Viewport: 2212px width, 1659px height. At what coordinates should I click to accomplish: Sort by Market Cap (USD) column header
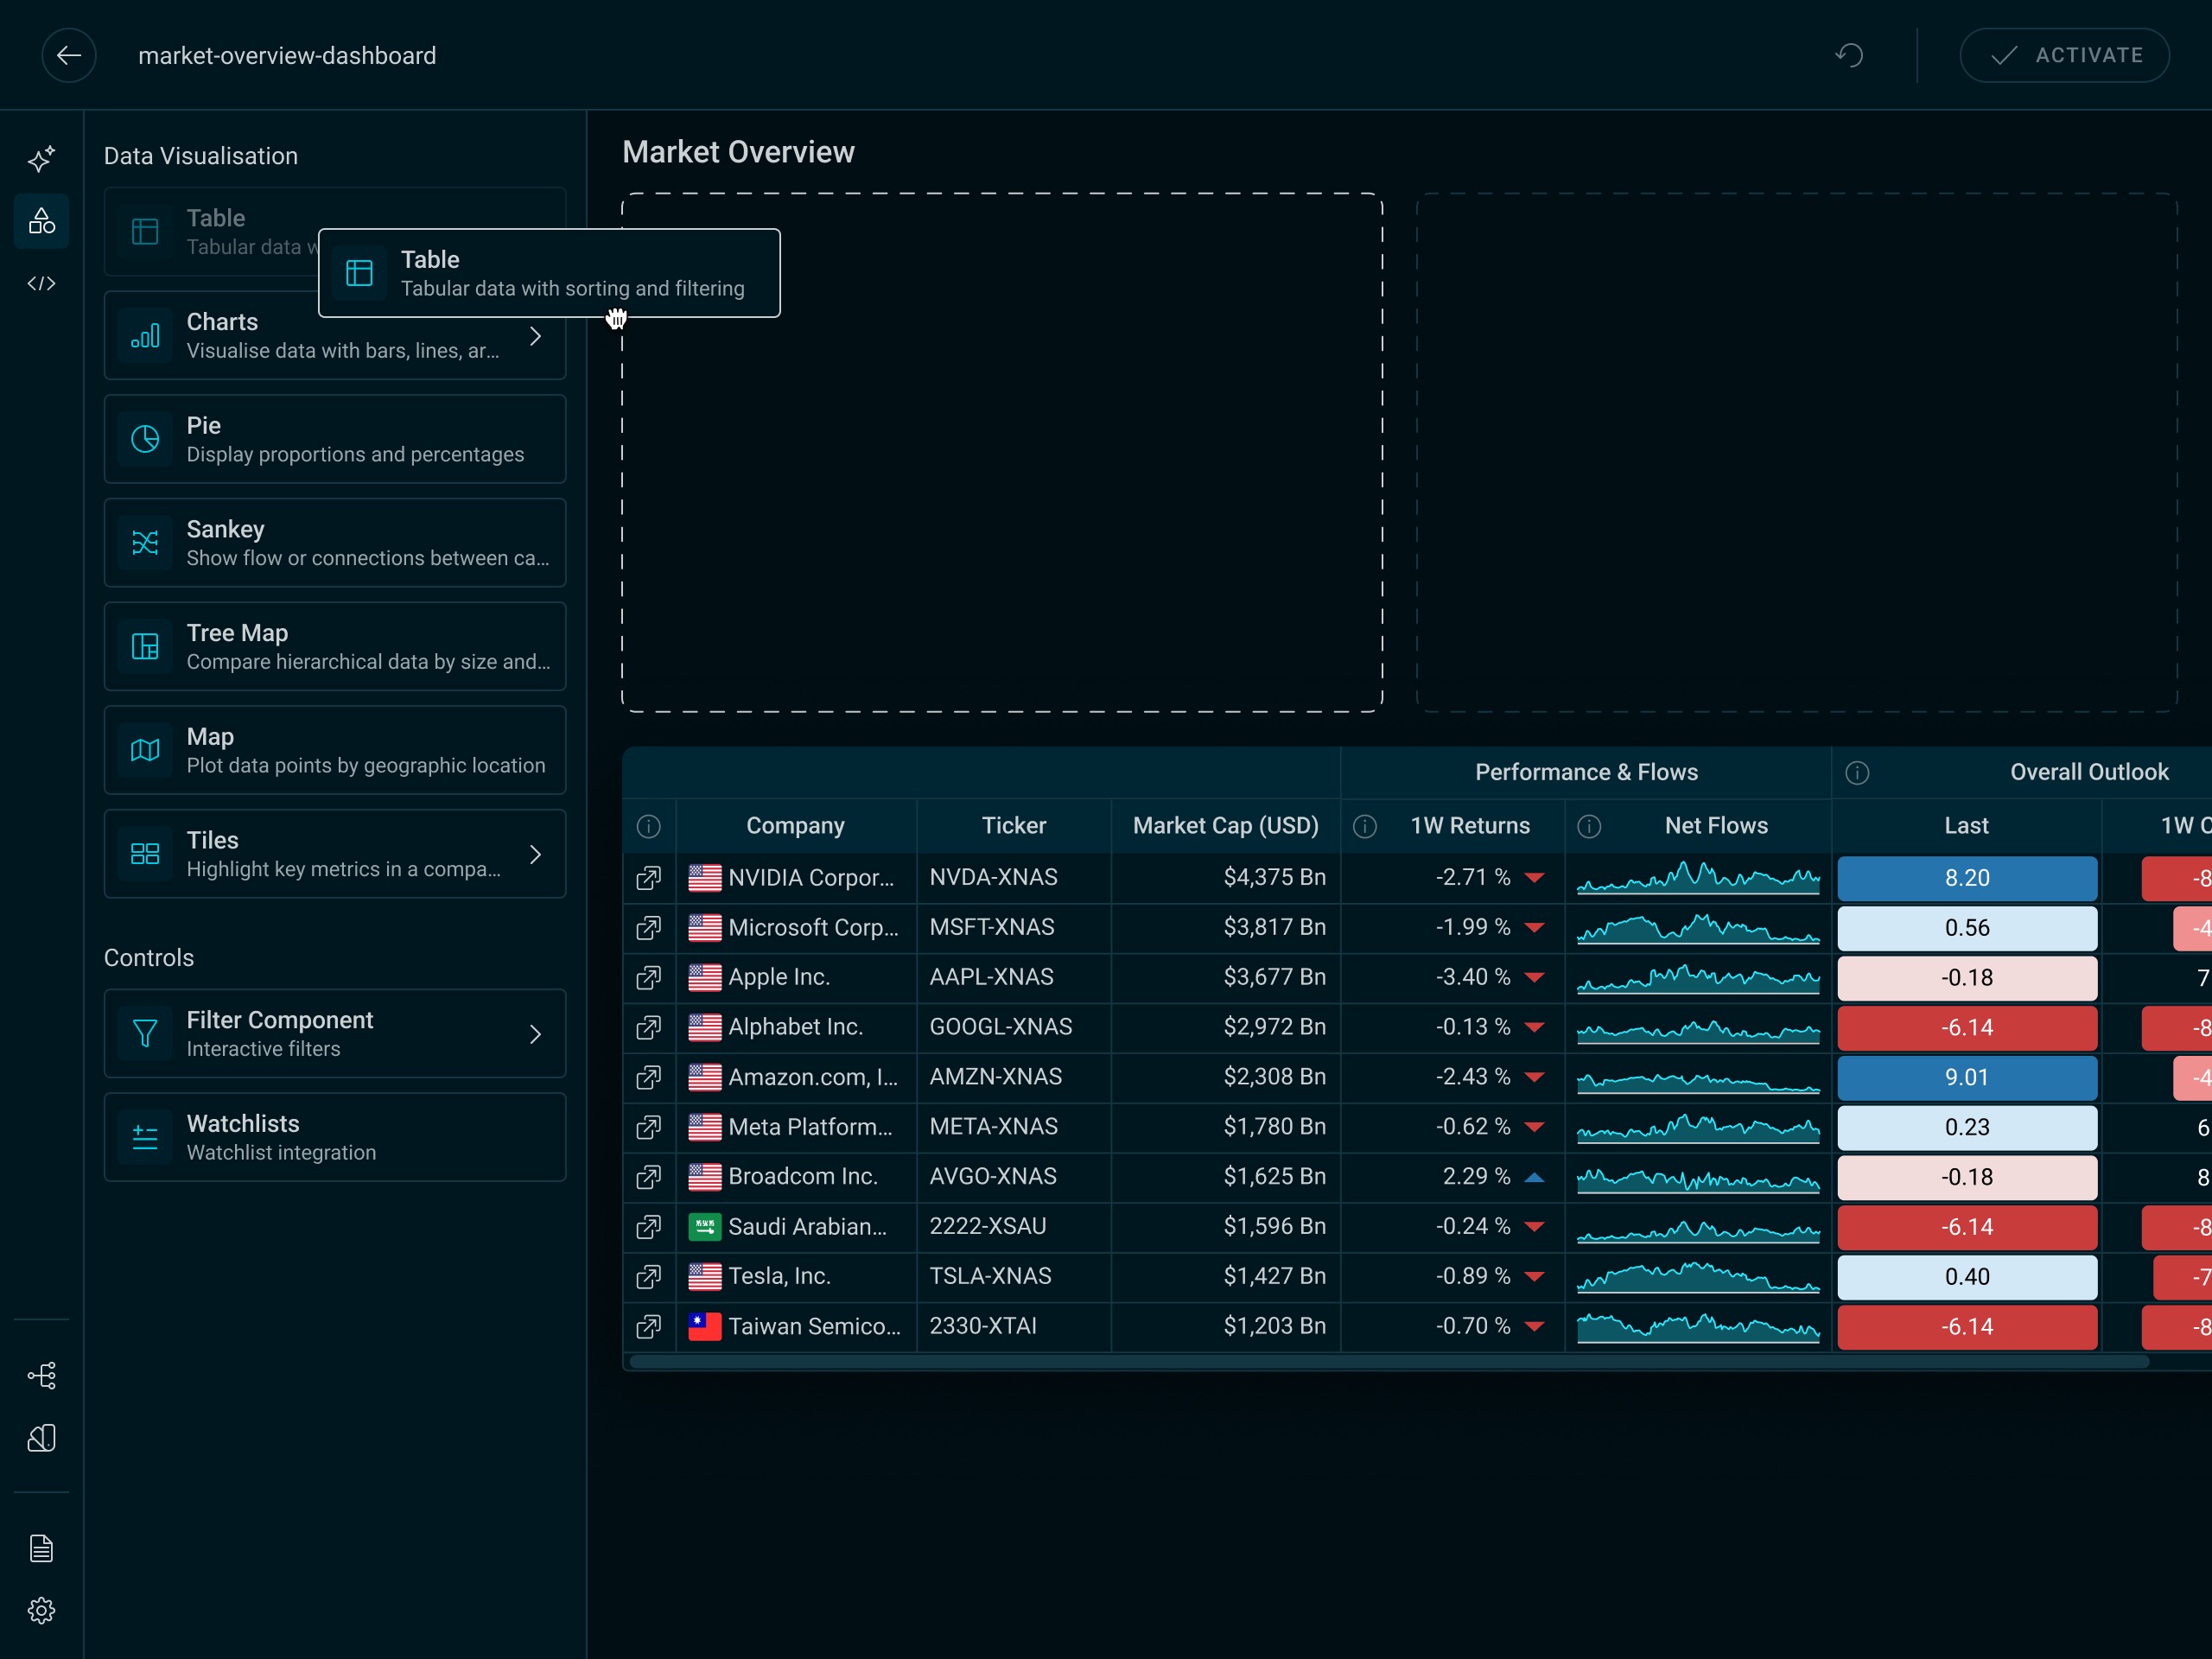(x=1225, y=826)
